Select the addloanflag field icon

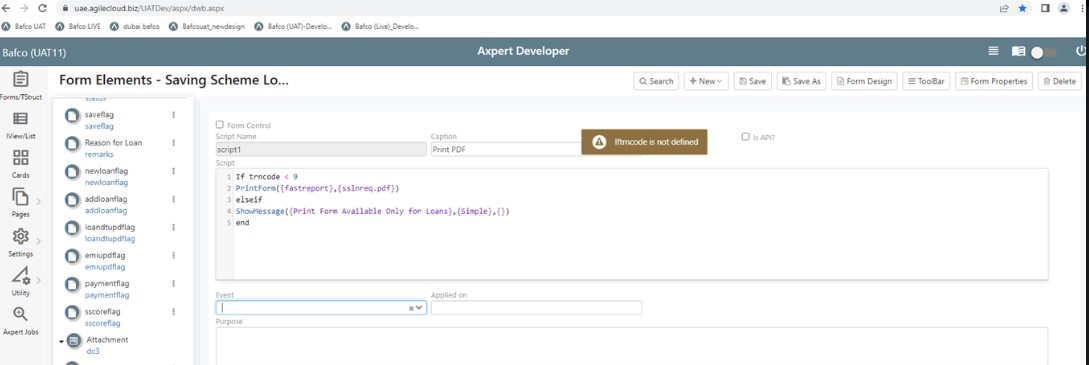[x=72, y=201]
